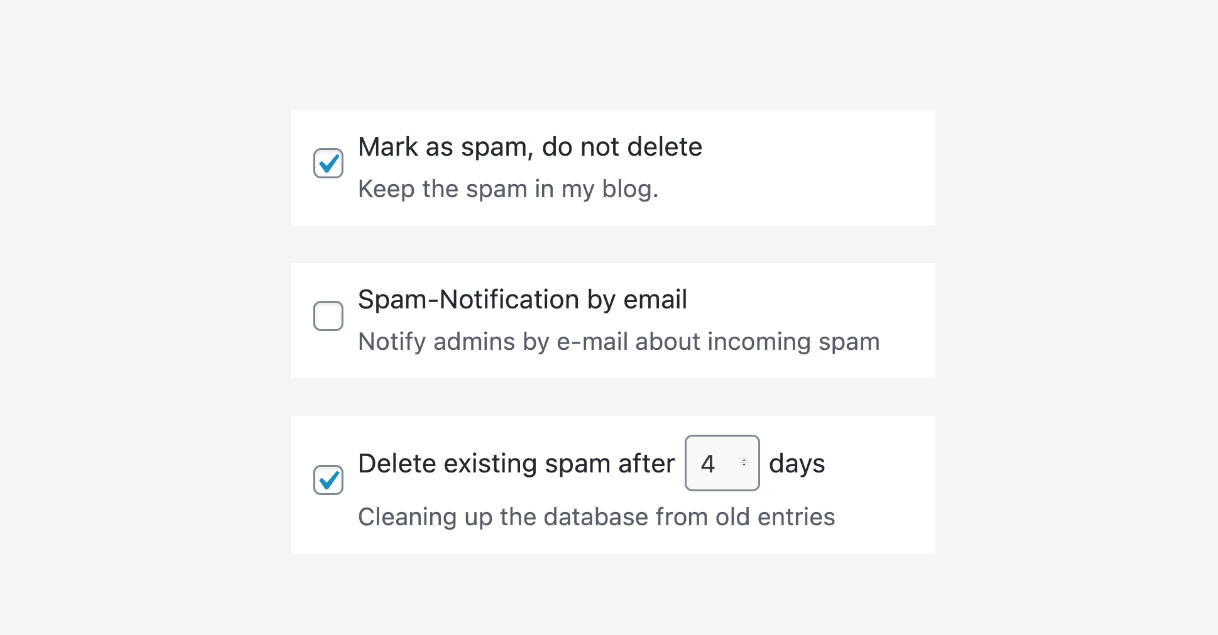Screen dimensions: 1218x635
Task: Click the number 4 in the days box
Action: 708,464
